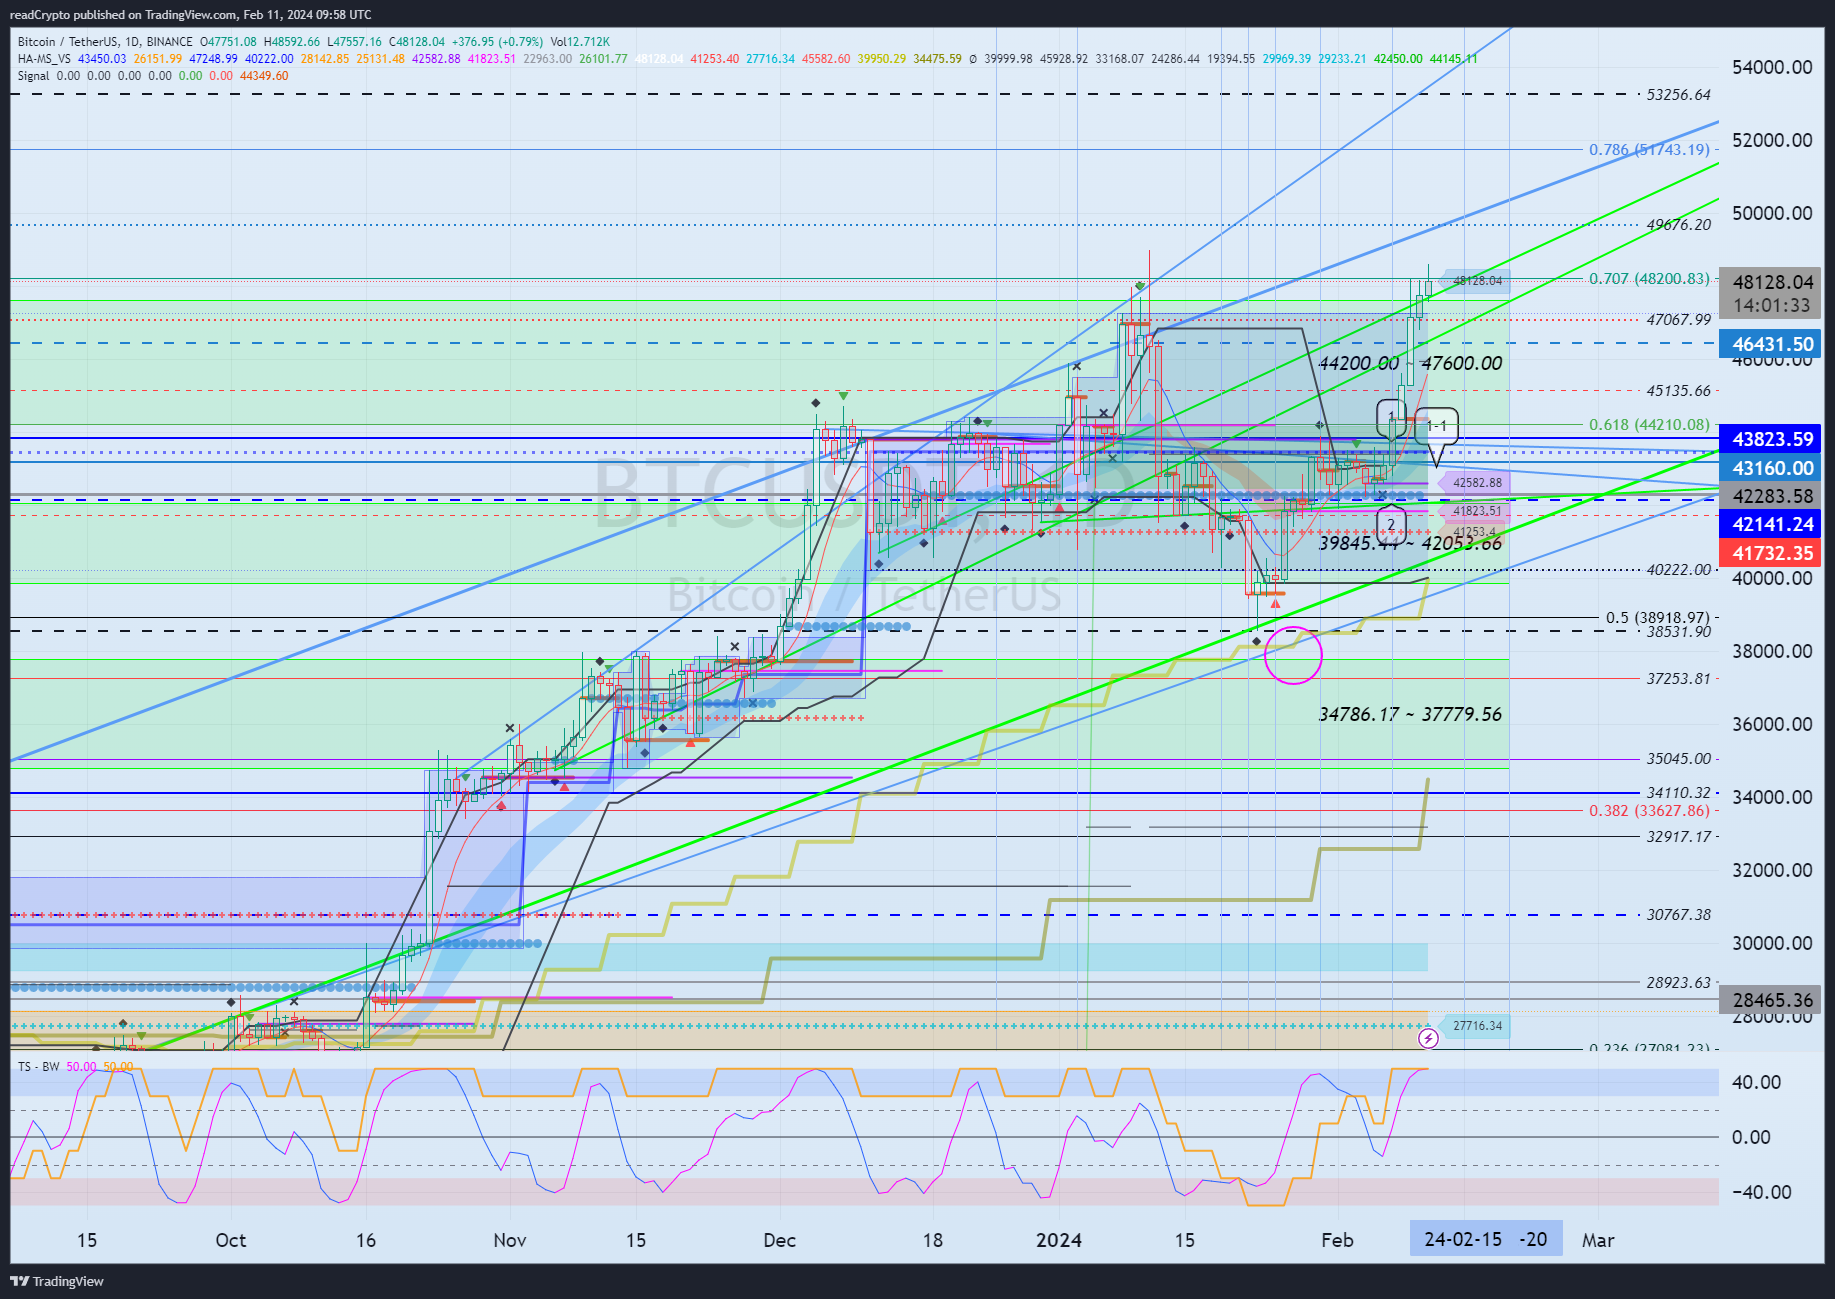Select the 34786.17 ~ 37779.56 range annotation
Viewport: 1835px width, 1299px height.
click(x=1410, y=715)
